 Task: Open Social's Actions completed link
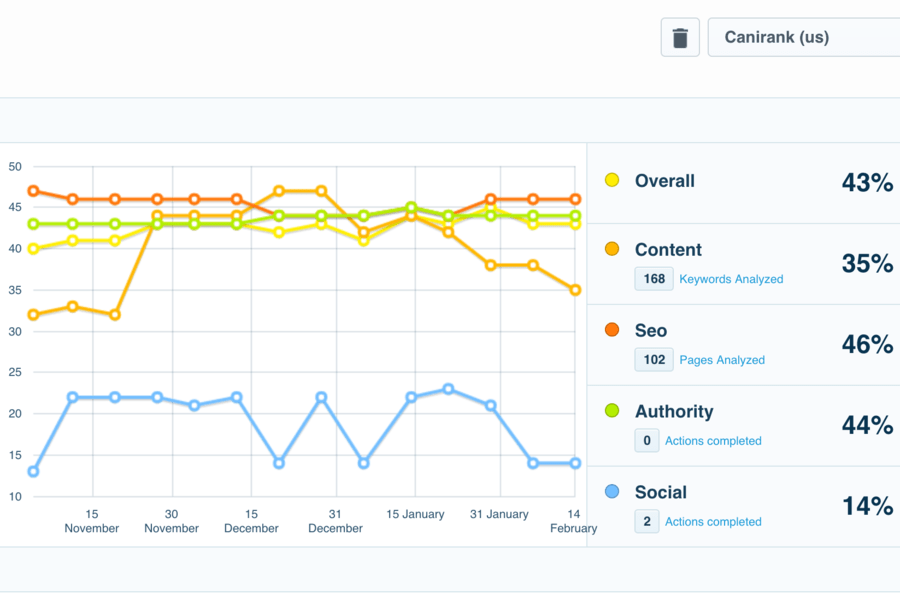click(x=713, y=522)
